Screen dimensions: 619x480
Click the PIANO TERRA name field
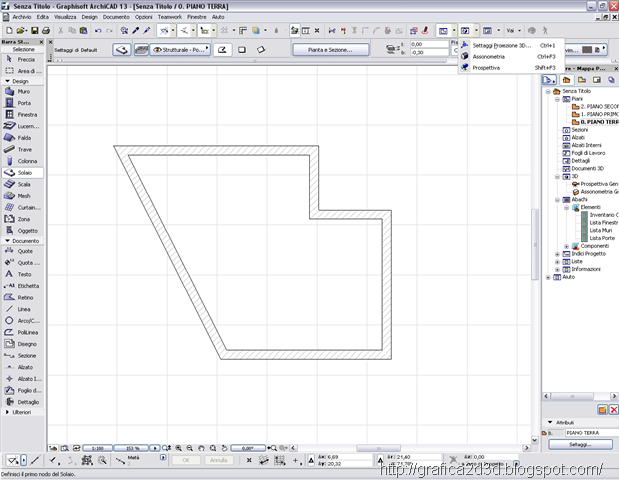coord(592,433)
